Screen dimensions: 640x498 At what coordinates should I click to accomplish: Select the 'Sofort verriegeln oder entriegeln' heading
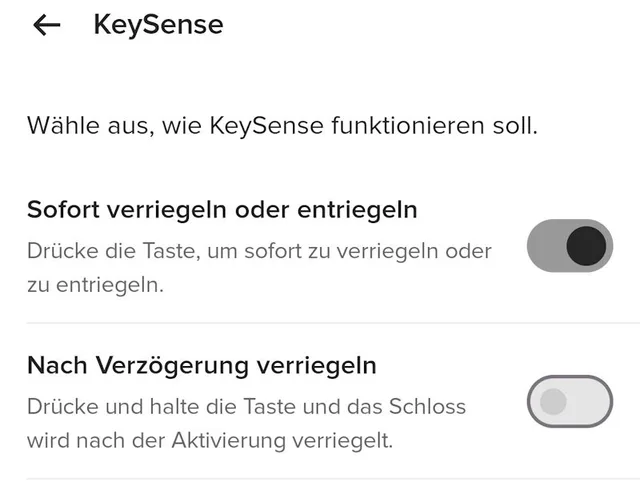(222, 210)
